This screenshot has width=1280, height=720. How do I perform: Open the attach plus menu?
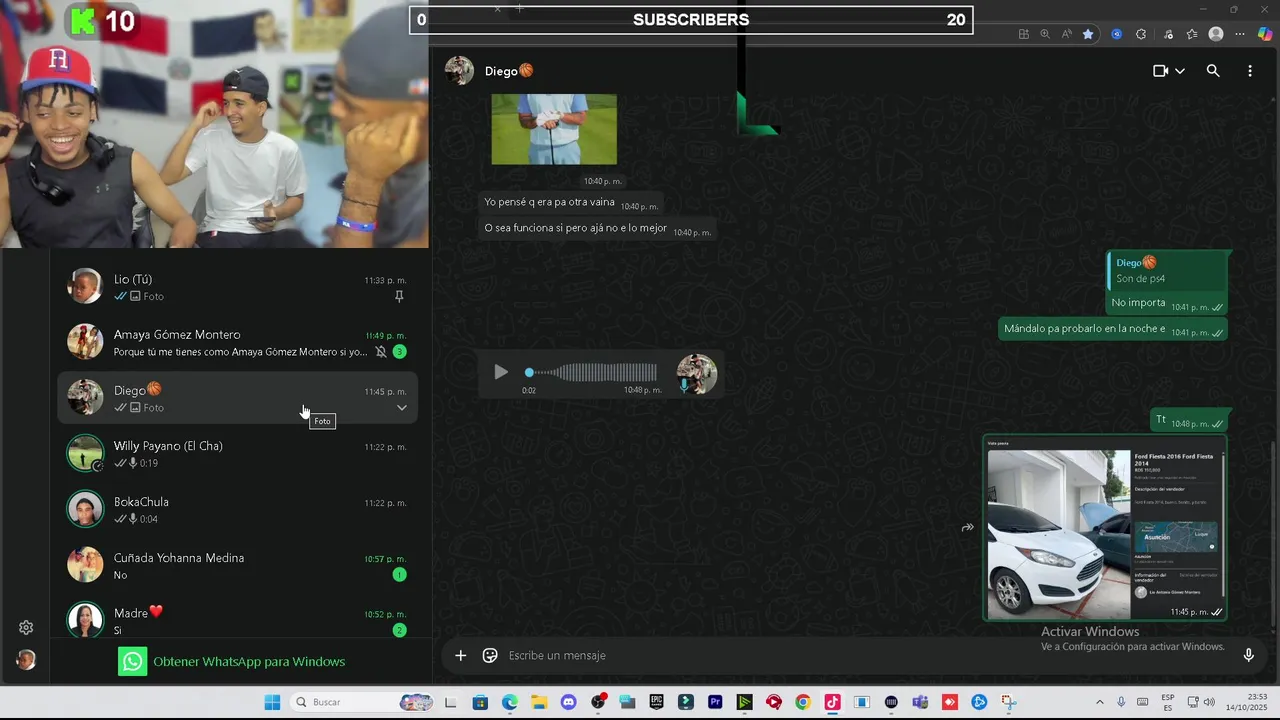click(460, 656)
